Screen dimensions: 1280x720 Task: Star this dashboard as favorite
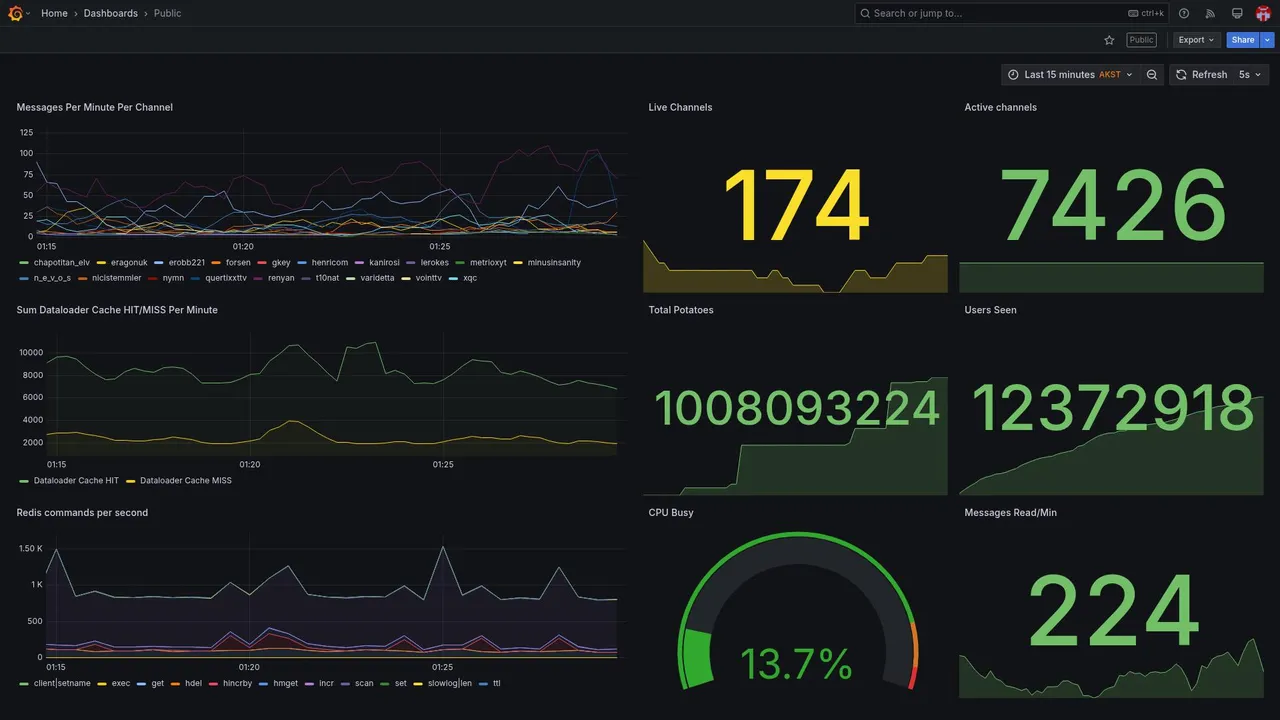[1109, 40]
